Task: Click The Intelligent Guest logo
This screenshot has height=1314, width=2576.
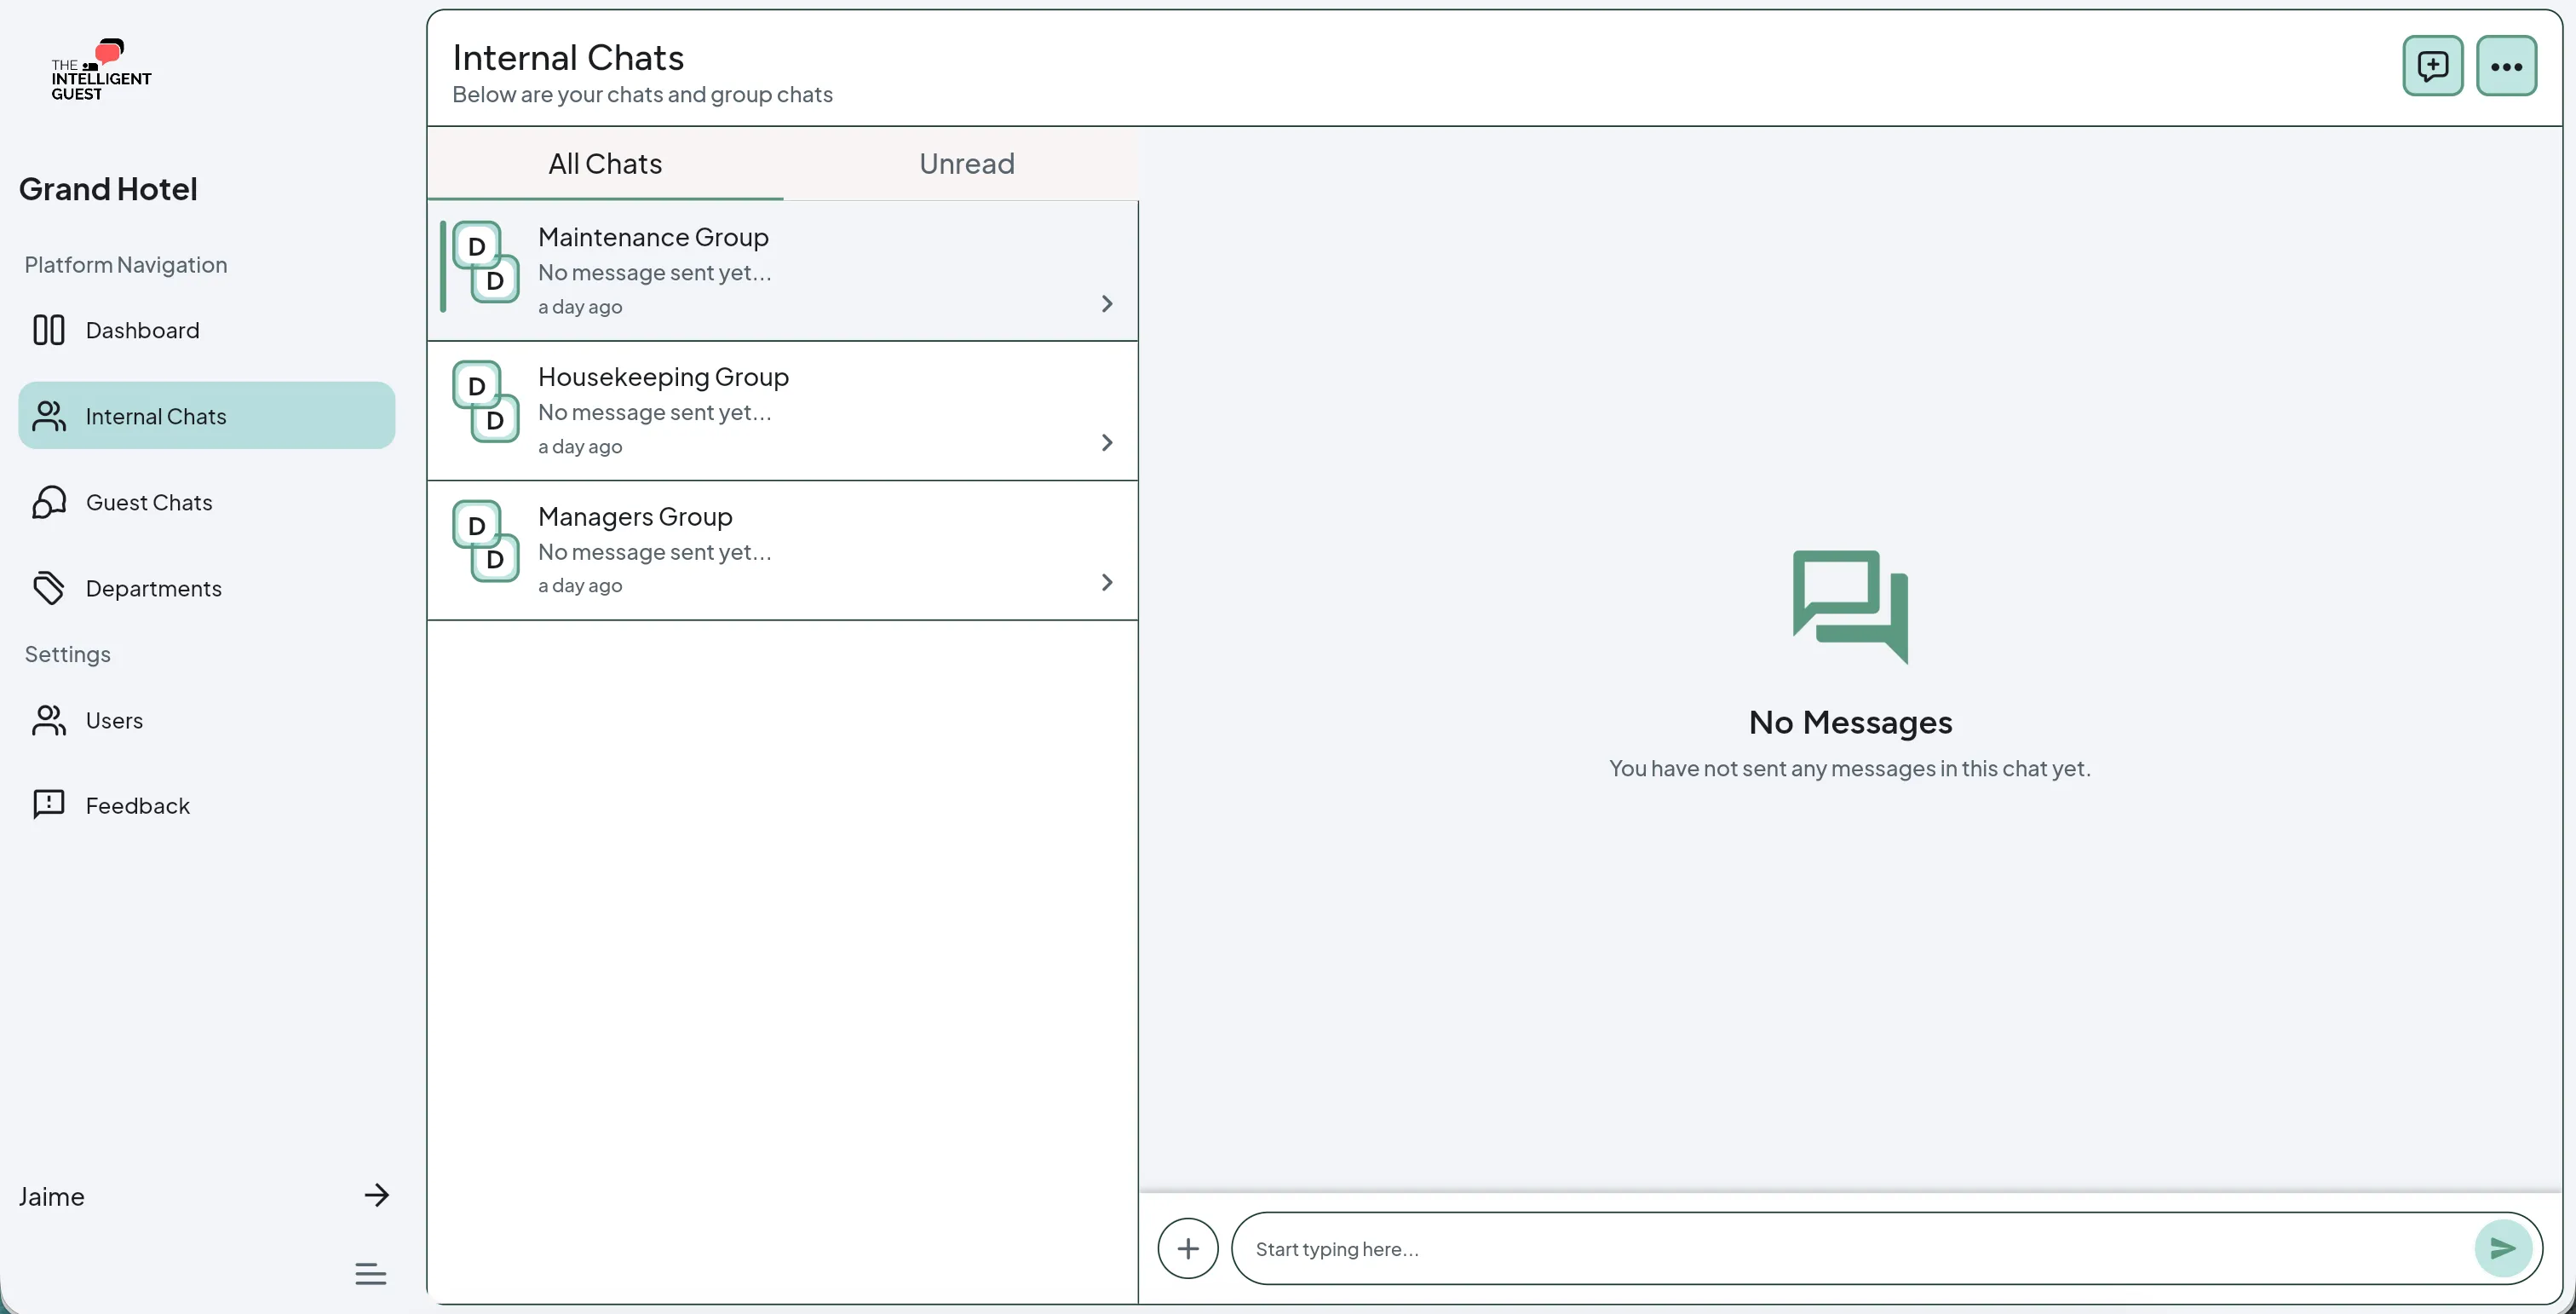Action: (x=101, y=69)
